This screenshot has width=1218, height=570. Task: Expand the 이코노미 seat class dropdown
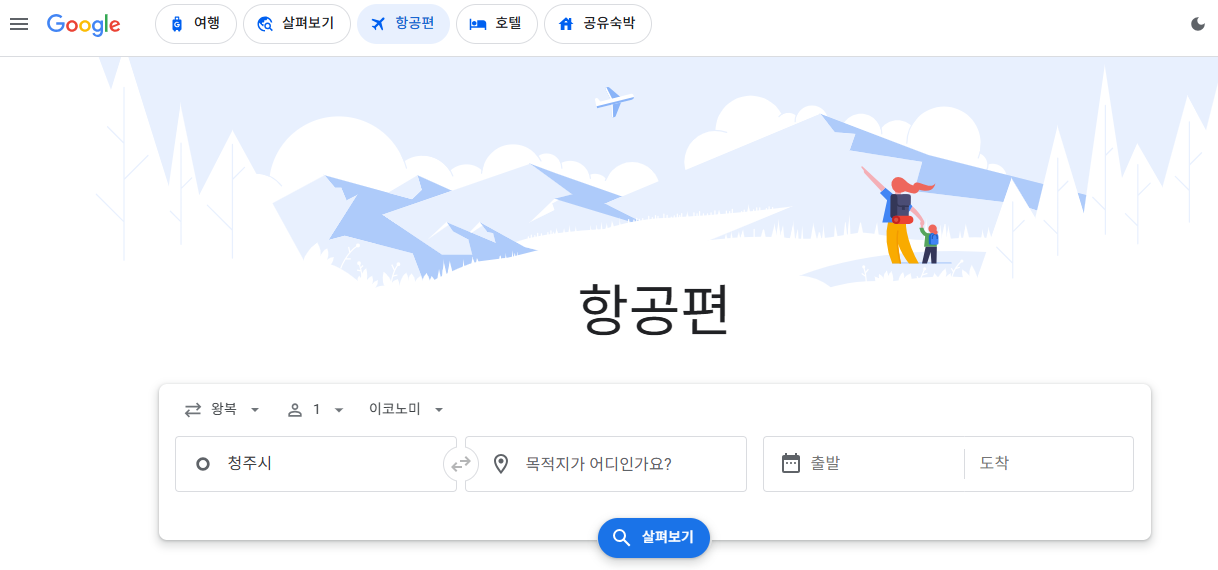(406, 410)
